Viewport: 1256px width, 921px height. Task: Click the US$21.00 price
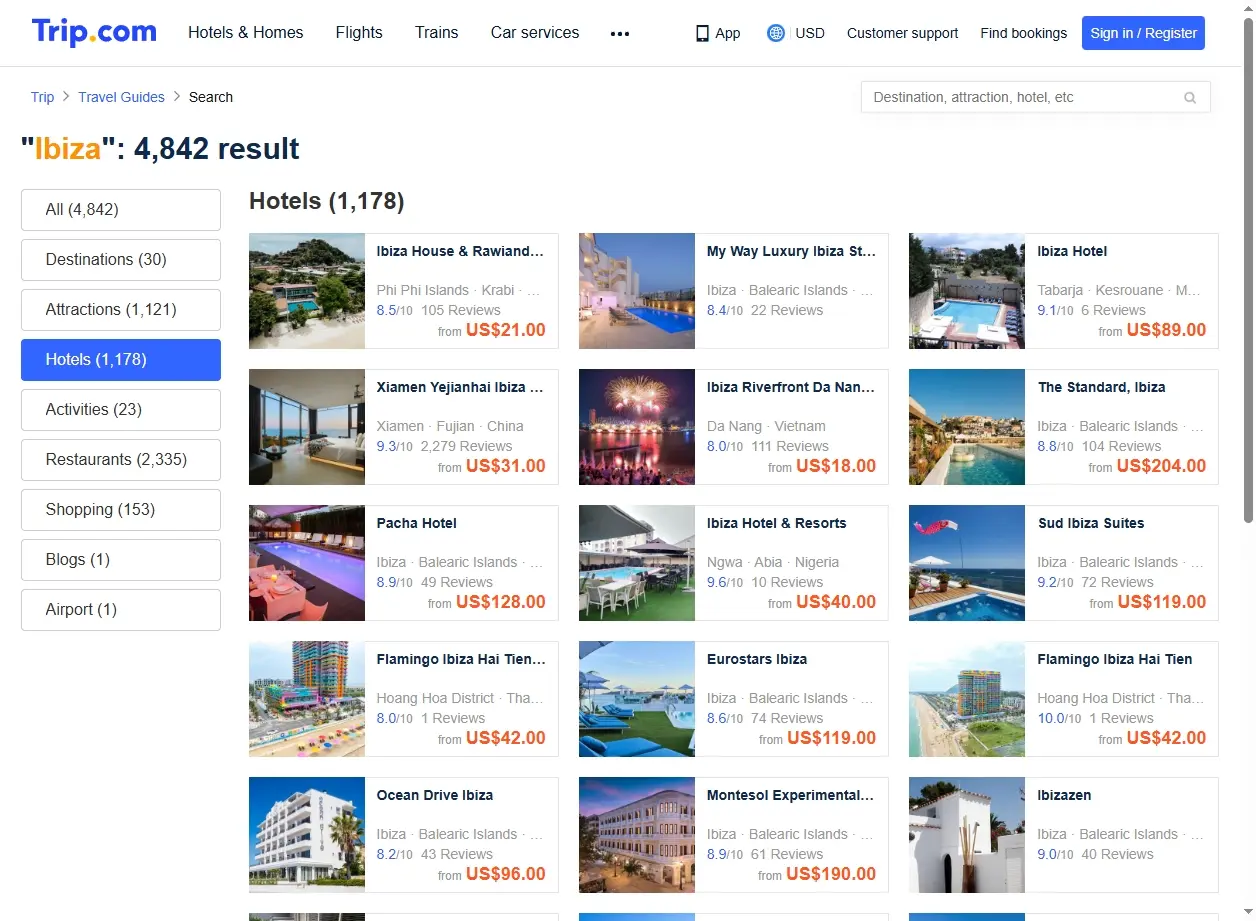pyautogui.click(x=506, y=330)
